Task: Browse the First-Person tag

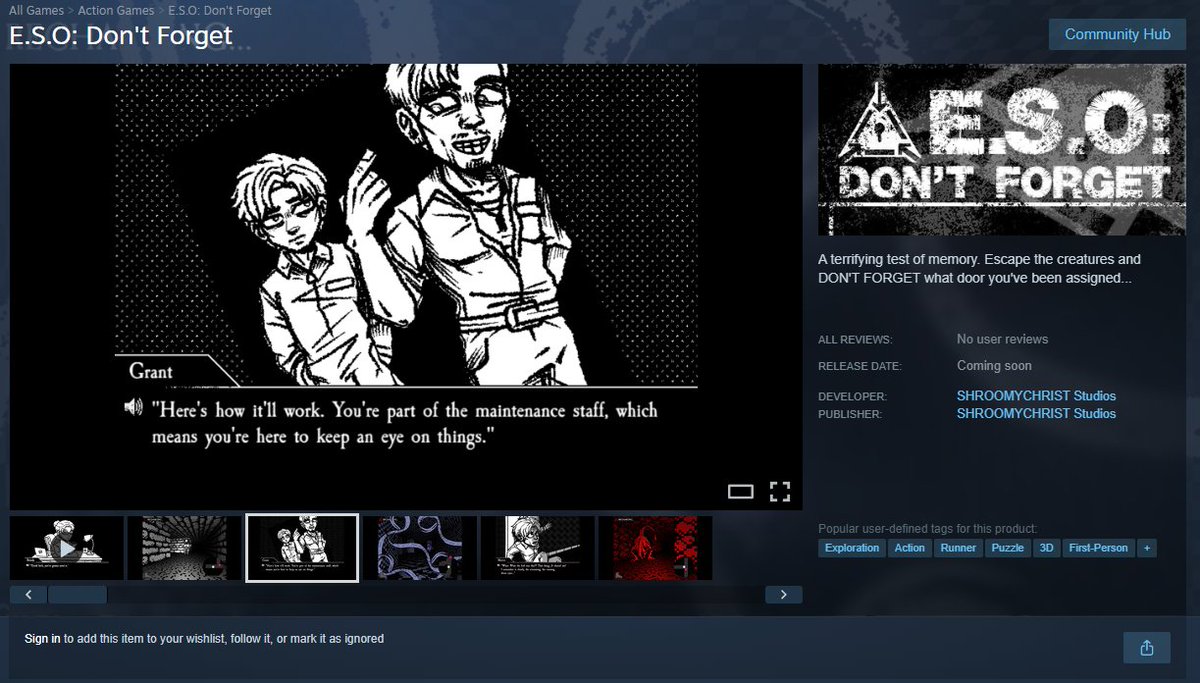Action: (x=1098, y=548)
